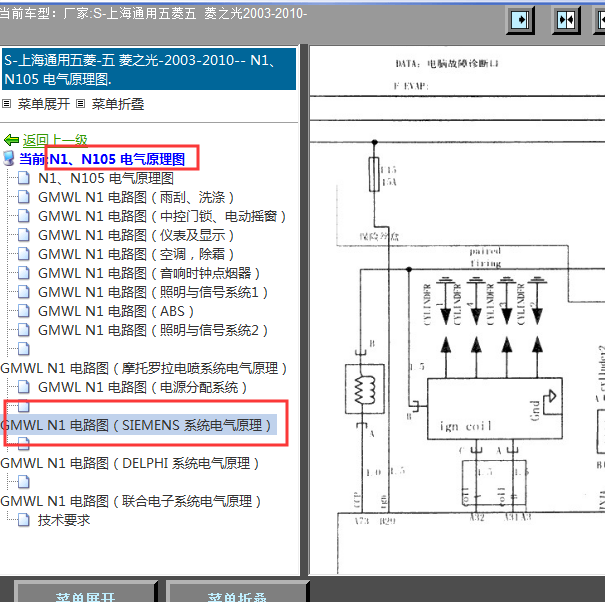Open GMWL N1 电路图（音响时钟点烟器）
Viewport: 605px width, 602px height.
coord(149,273)
